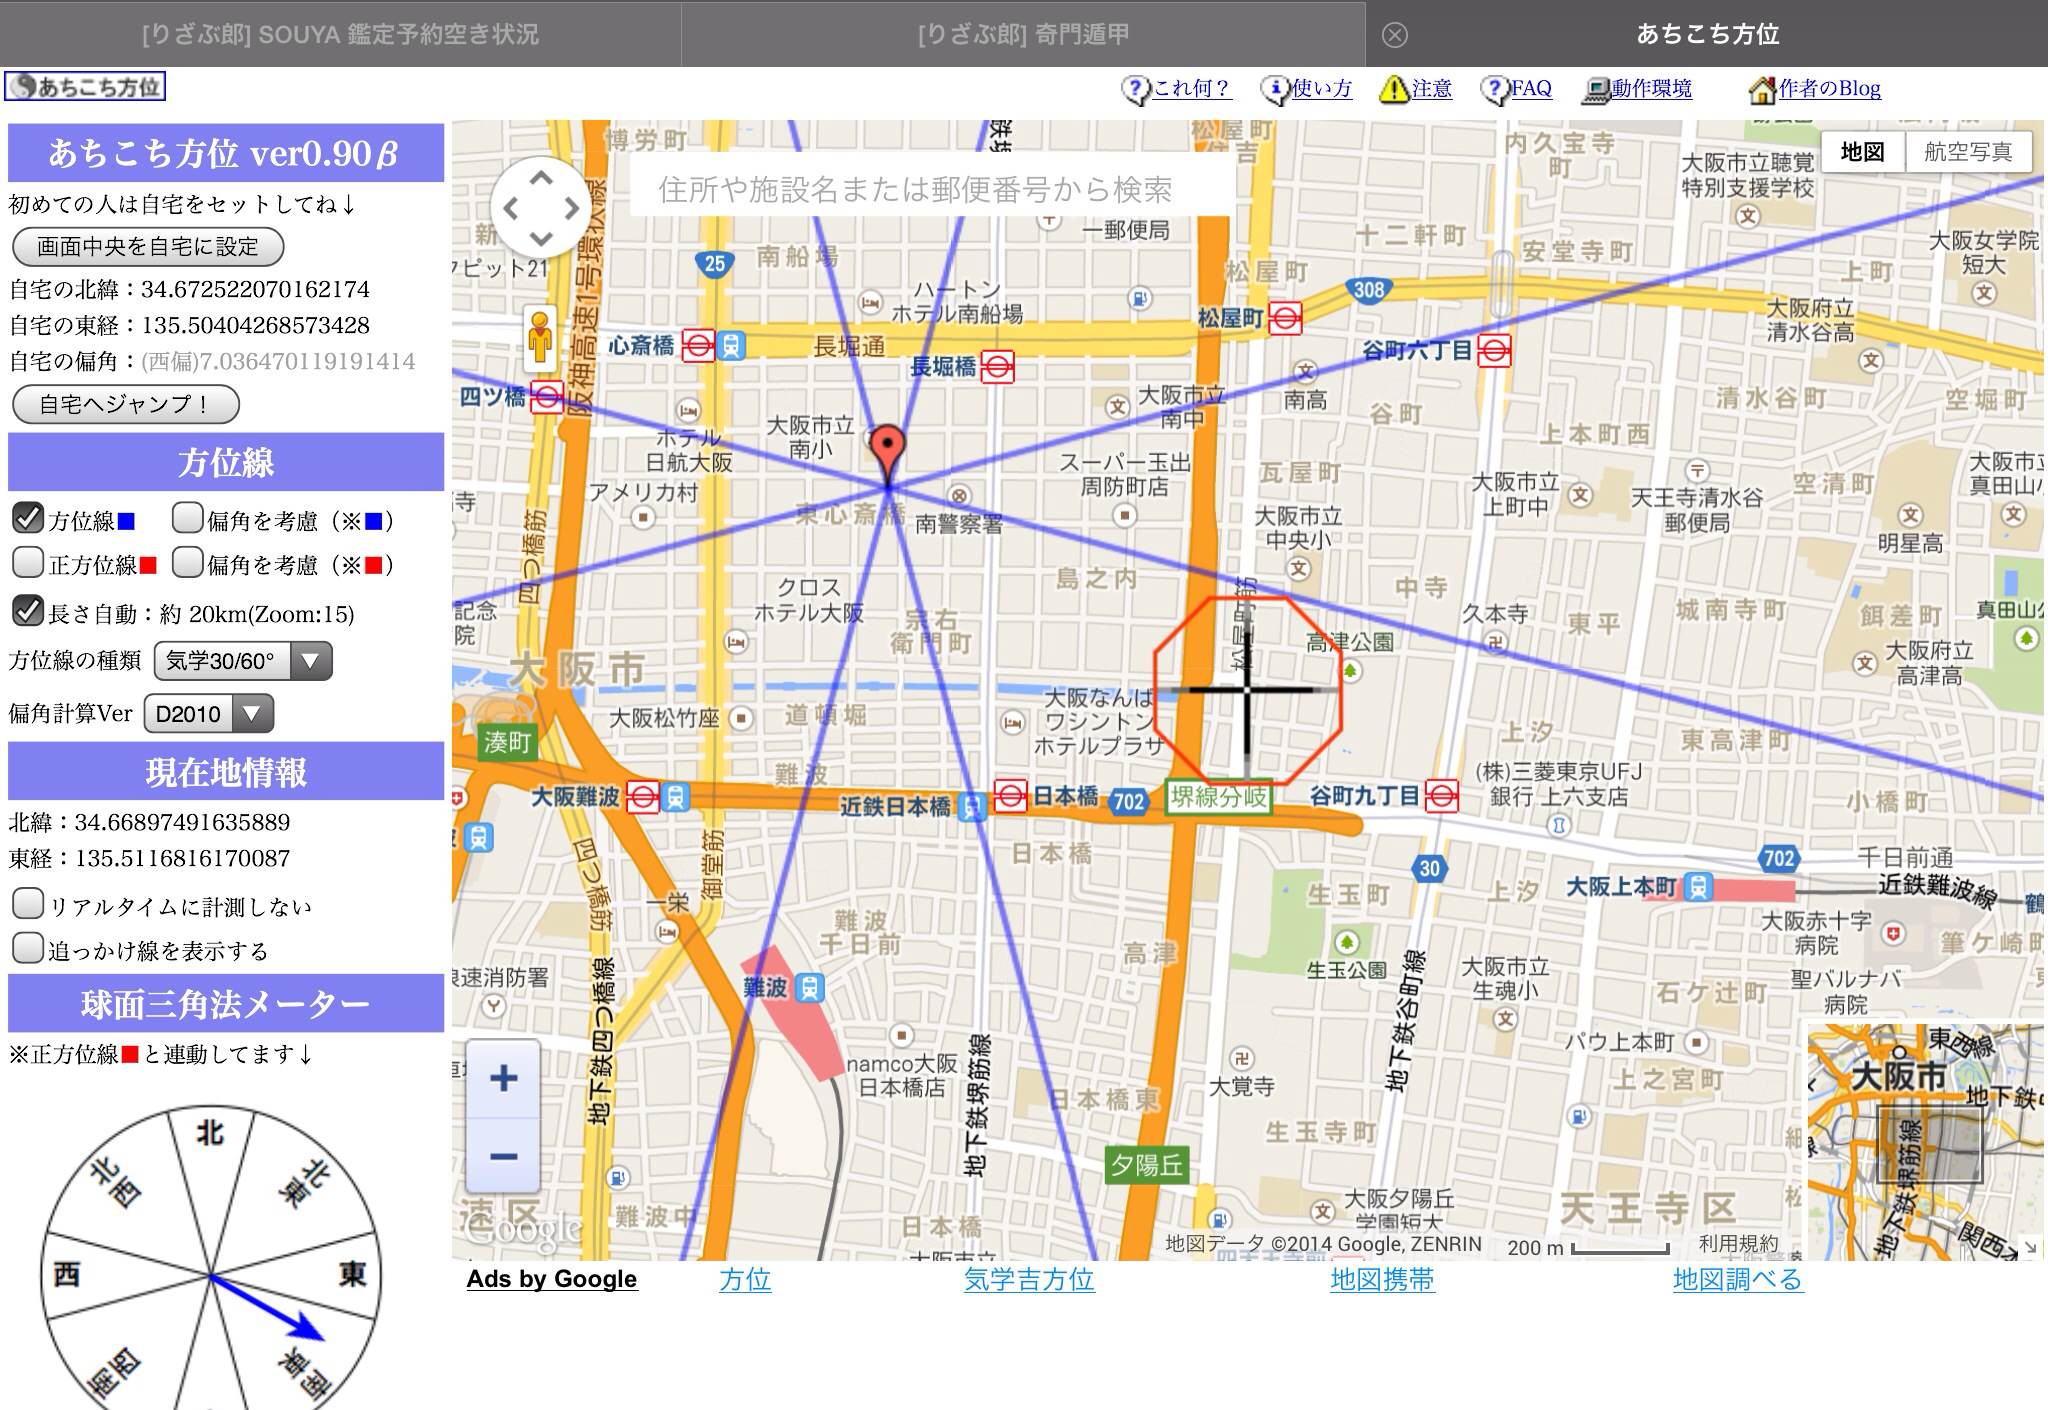Pan map right using the arrow control
This screenshot has height=1410, width=2048.
[x=572, y=208]
